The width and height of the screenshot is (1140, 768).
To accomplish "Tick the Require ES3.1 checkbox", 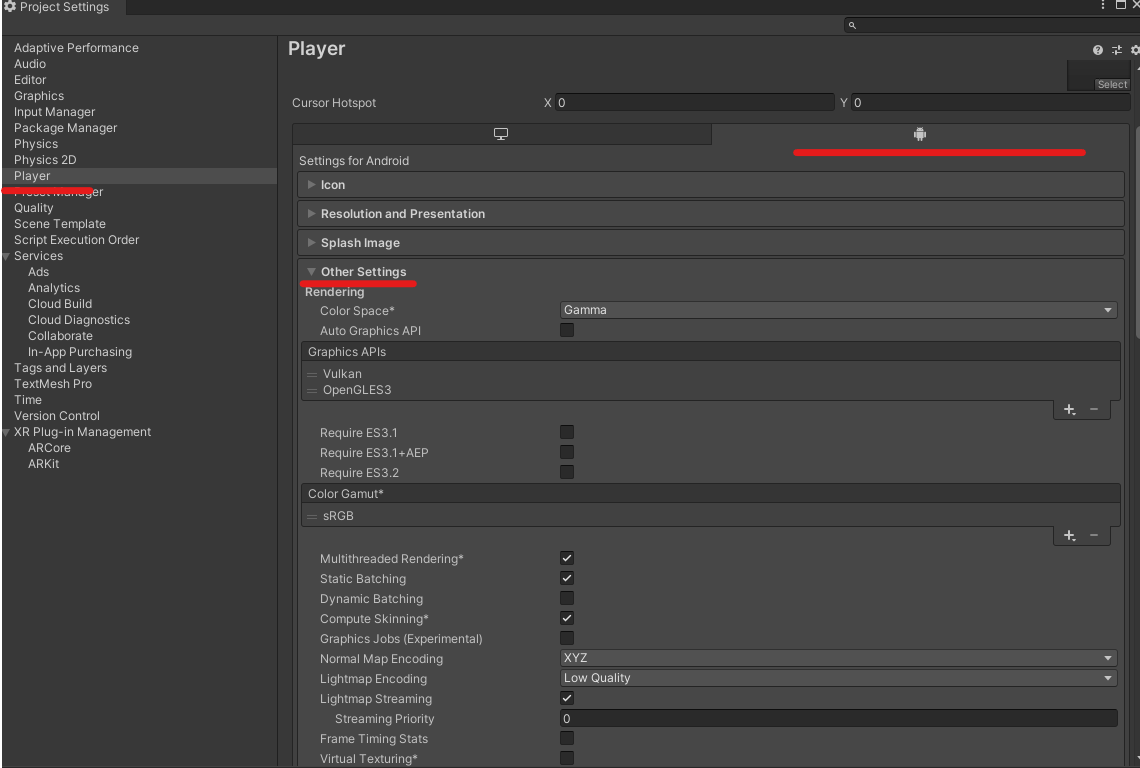I will click(x=567, y=432).
